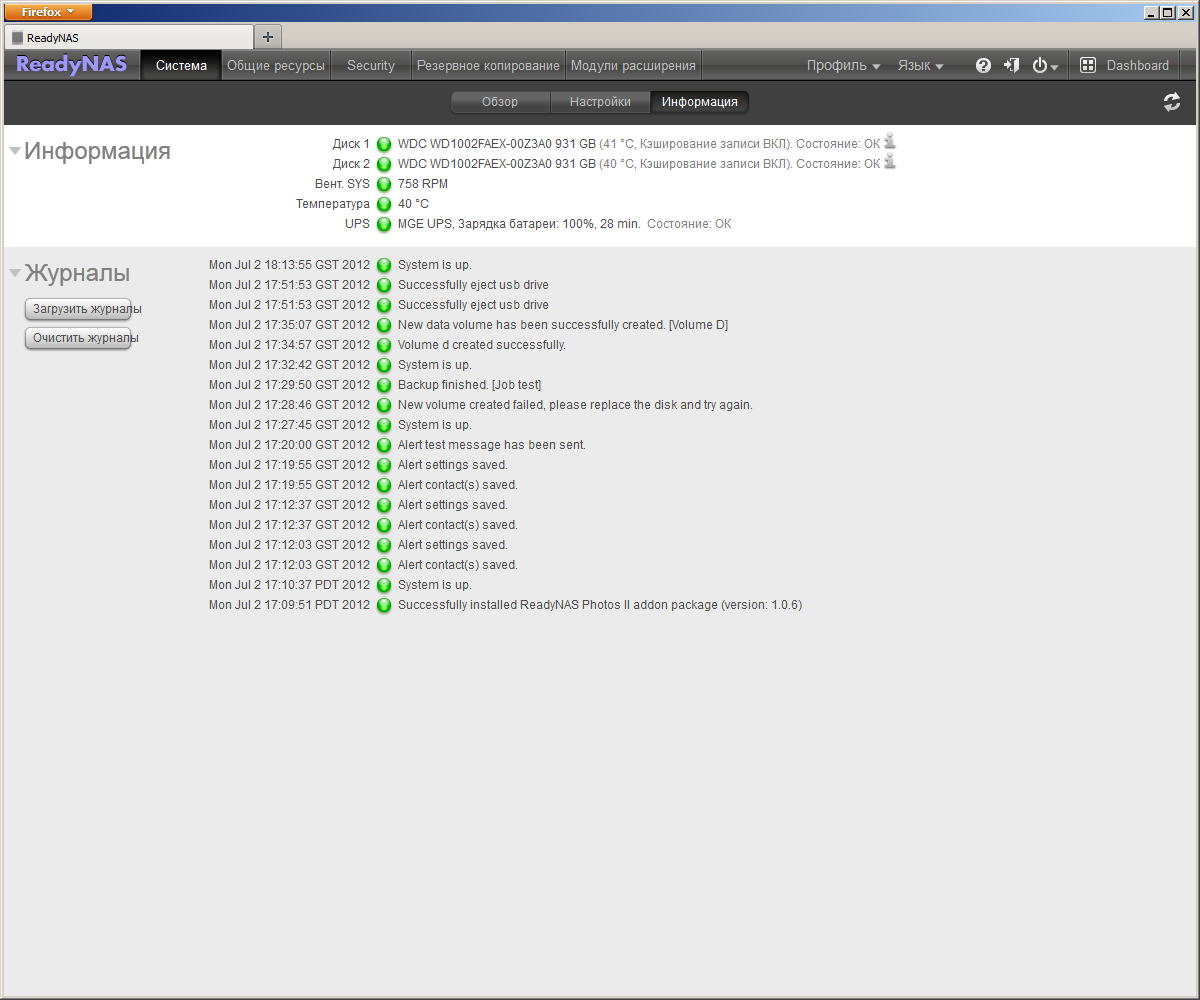This screenshot has width=1200, height=1000.
Task: Click the Загрузить журналы button
Action: (x=78, y=309)
